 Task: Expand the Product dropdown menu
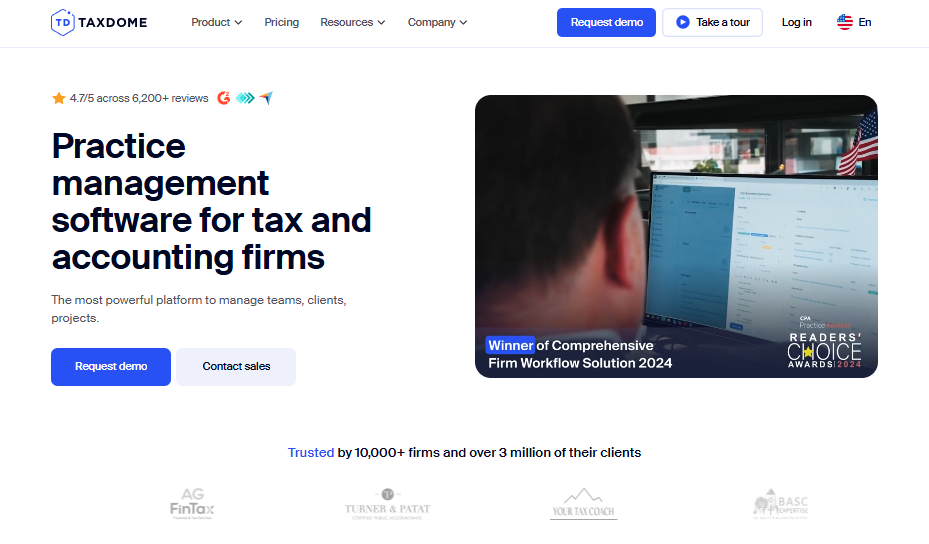pos(216,22)
